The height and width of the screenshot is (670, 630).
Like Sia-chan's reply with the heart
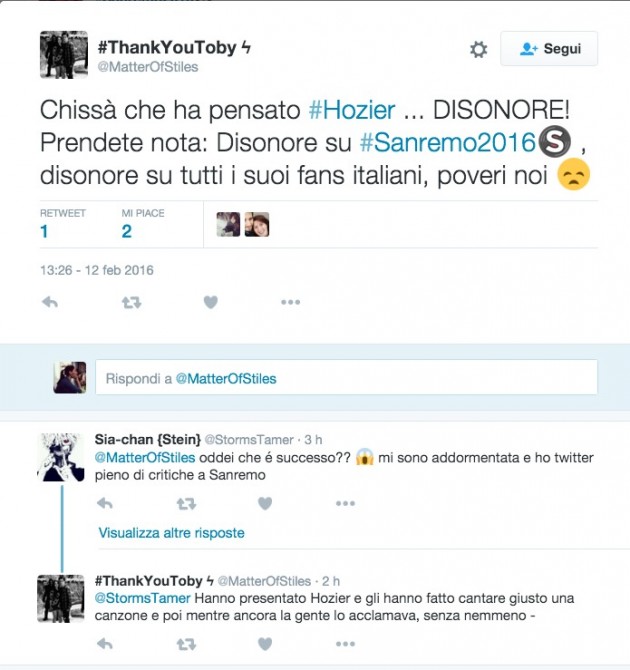(265, 503)
